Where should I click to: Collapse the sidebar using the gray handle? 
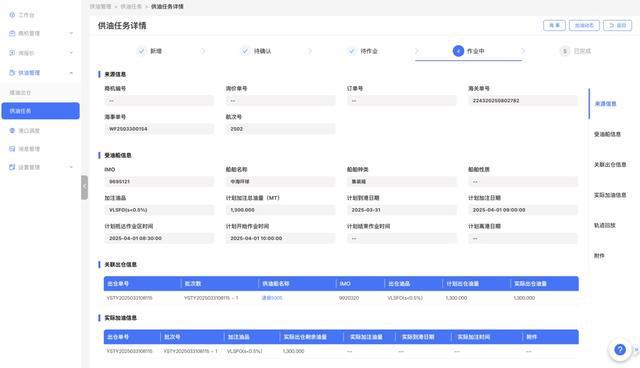84,187
